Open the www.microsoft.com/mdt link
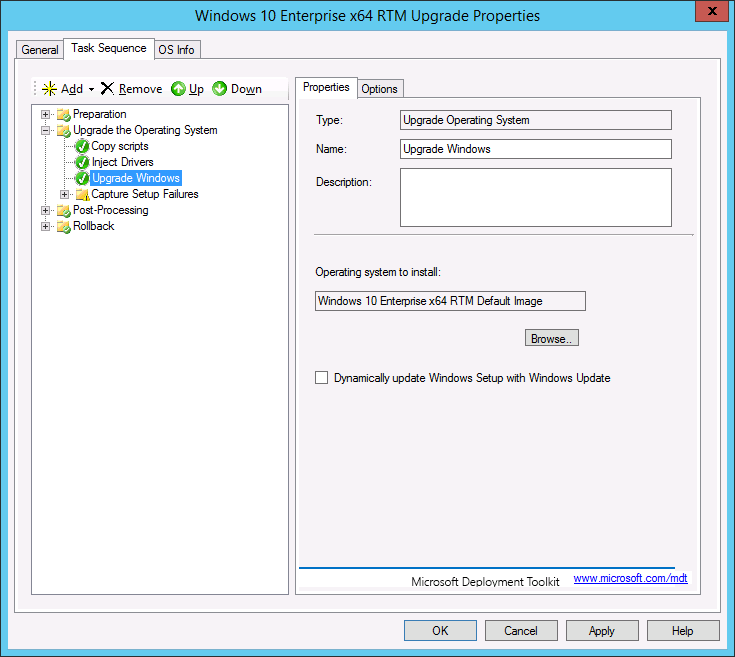Screen dimensions: 735x657 630,578
